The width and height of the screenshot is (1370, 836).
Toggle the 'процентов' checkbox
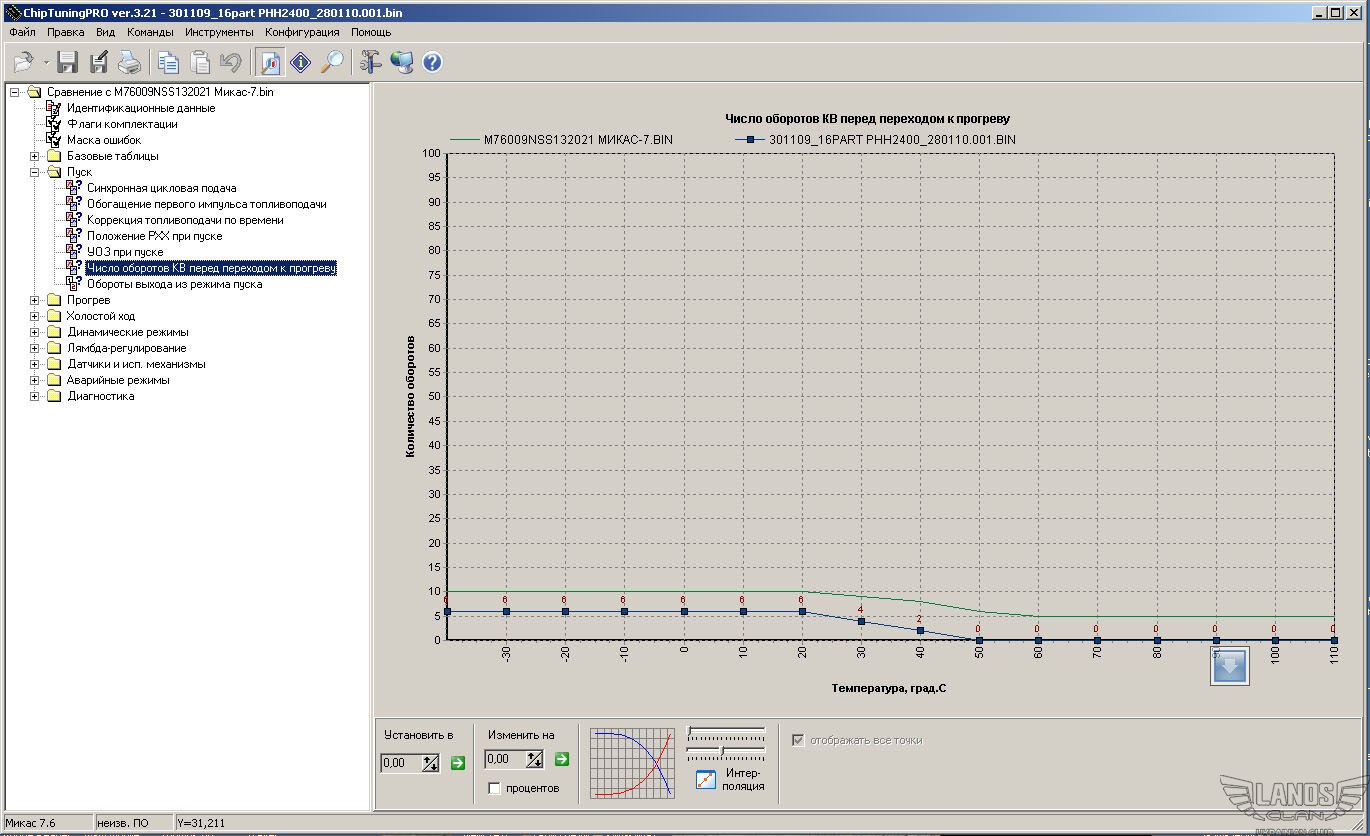pos(494,788)
